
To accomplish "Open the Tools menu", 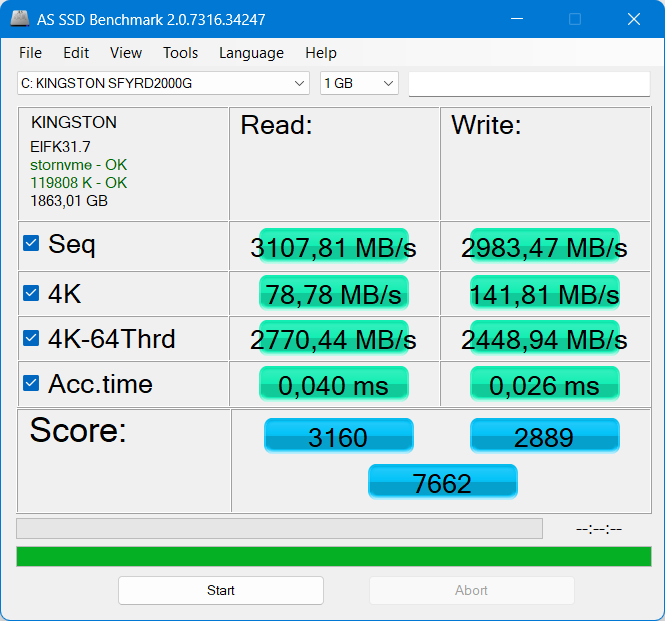I will 181,53.
